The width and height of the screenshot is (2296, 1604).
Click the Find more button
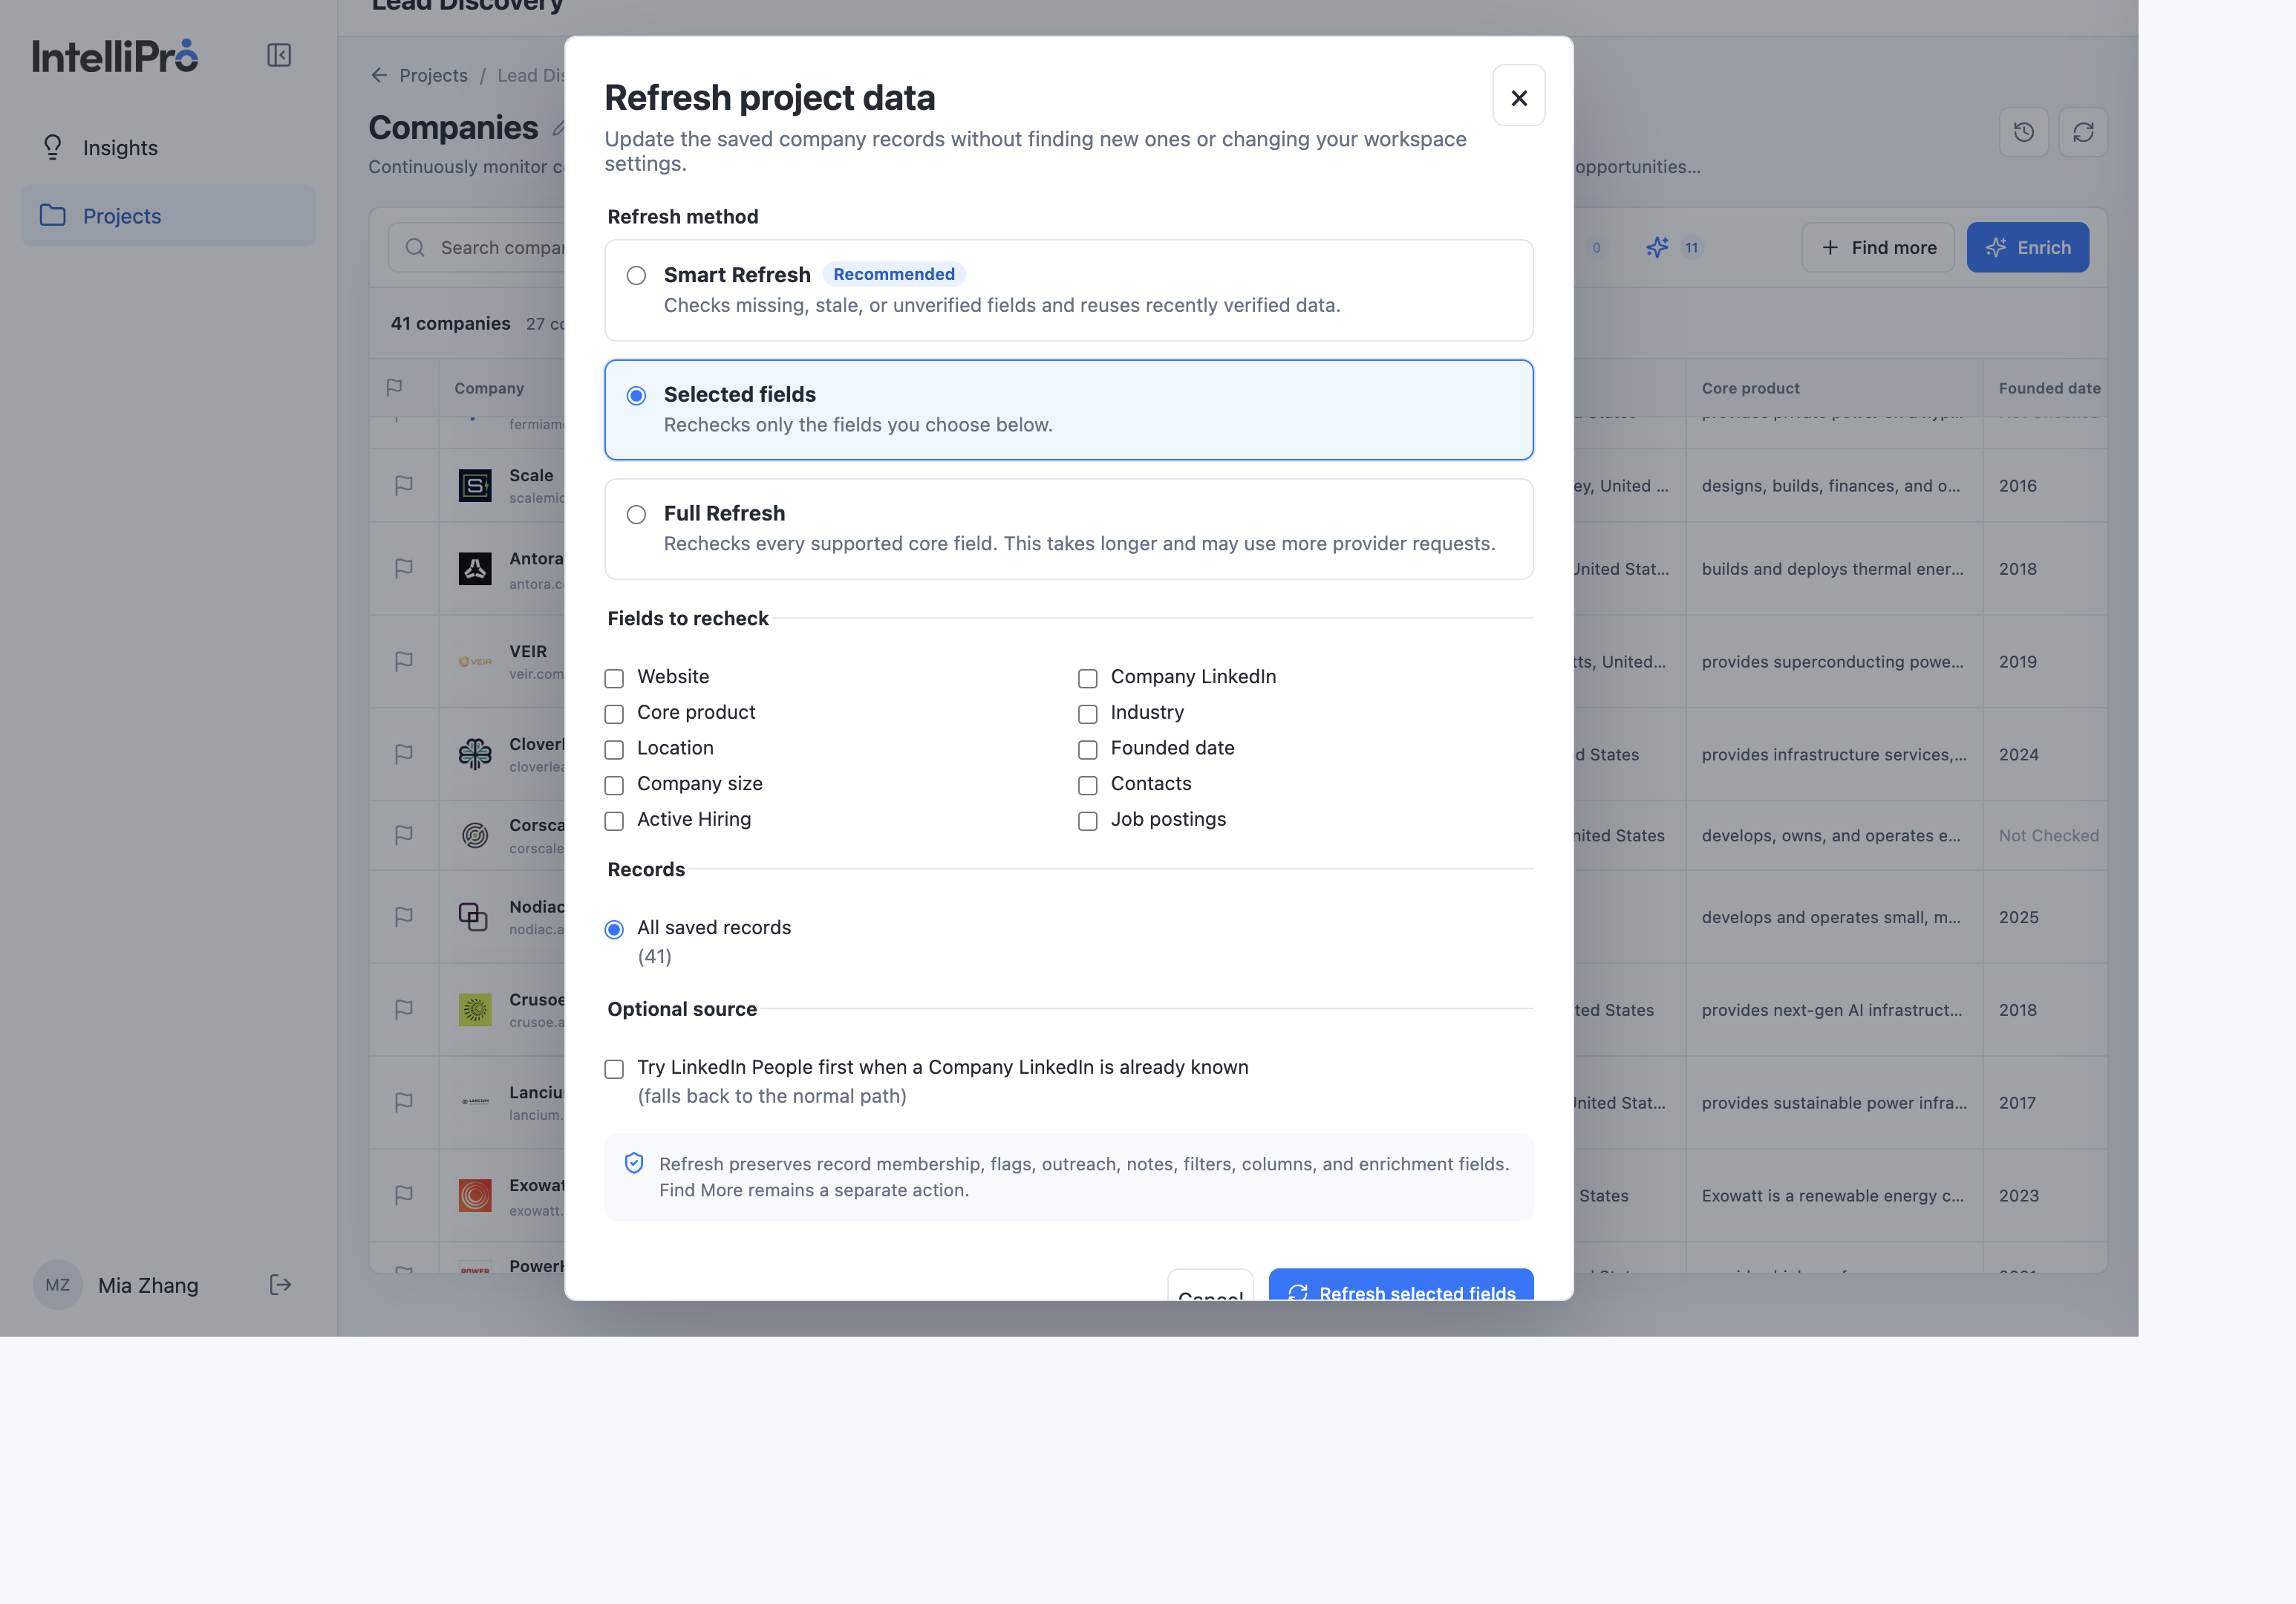(x=1877, y=247)
